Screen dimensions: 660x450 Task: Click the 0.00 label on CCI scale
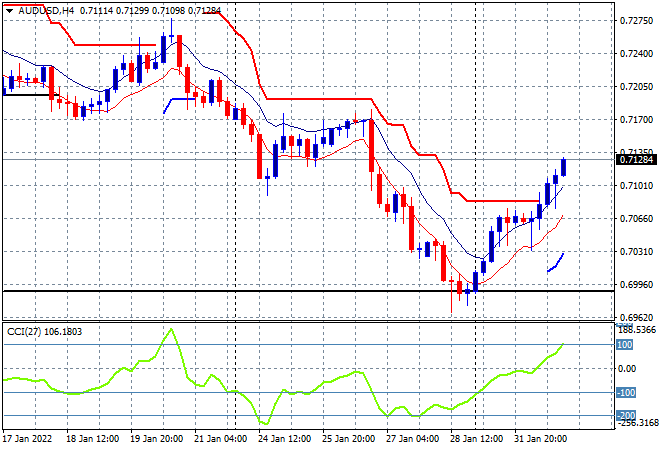[x=627, y=369]
